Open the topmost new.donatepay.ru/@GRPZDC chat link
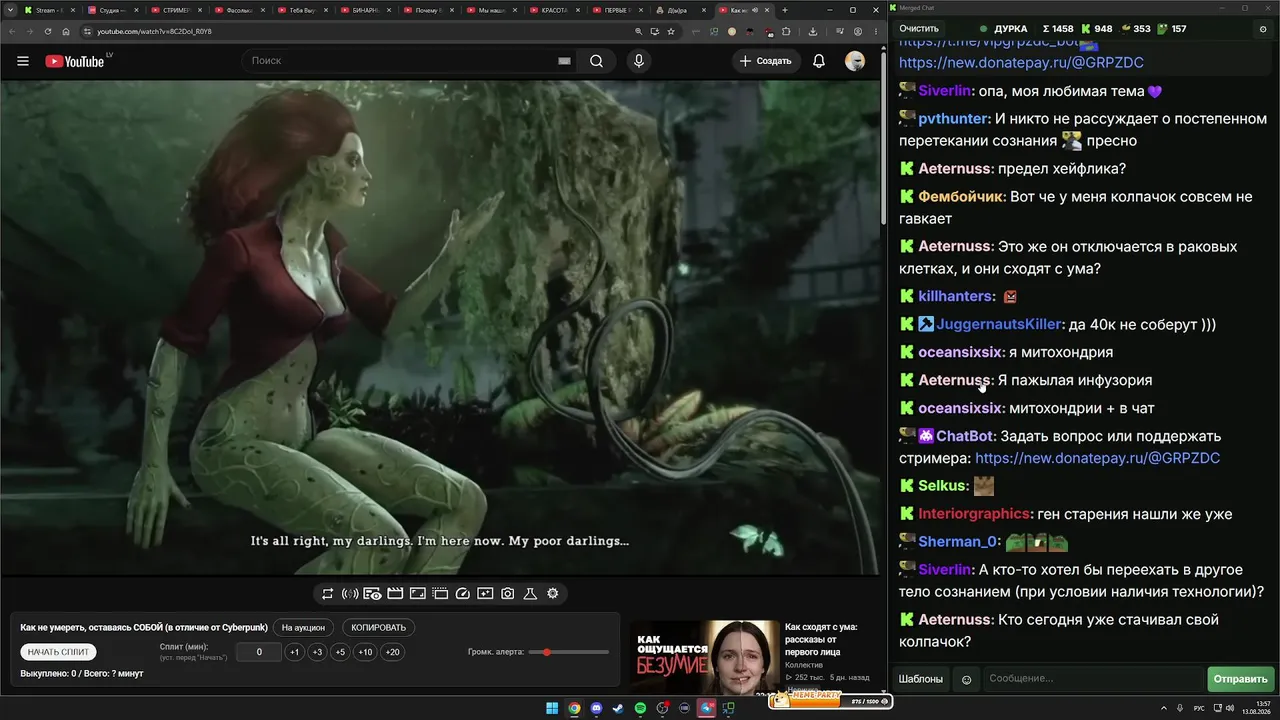This screenshot has height=720, width=1280. pos(1021,62)
